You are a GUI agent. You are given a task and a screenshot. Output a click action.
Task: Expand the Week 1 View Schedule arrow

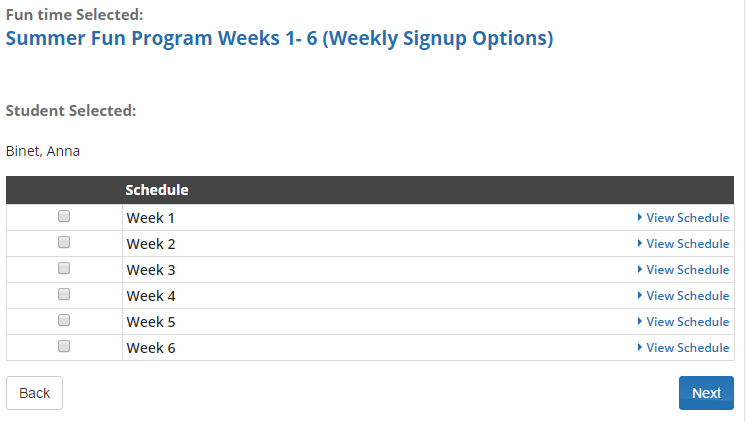click(640, 218)
